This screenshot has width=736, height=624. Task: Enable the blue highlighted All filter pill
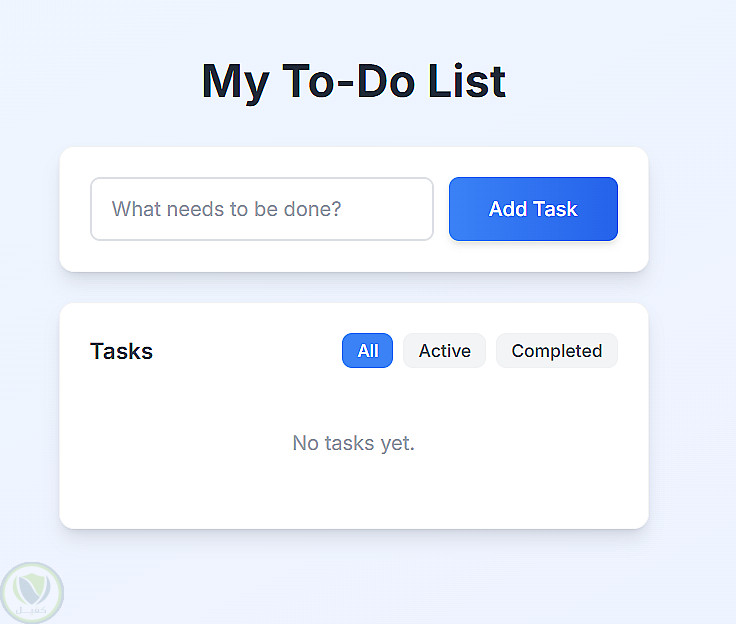coord(367,351)
